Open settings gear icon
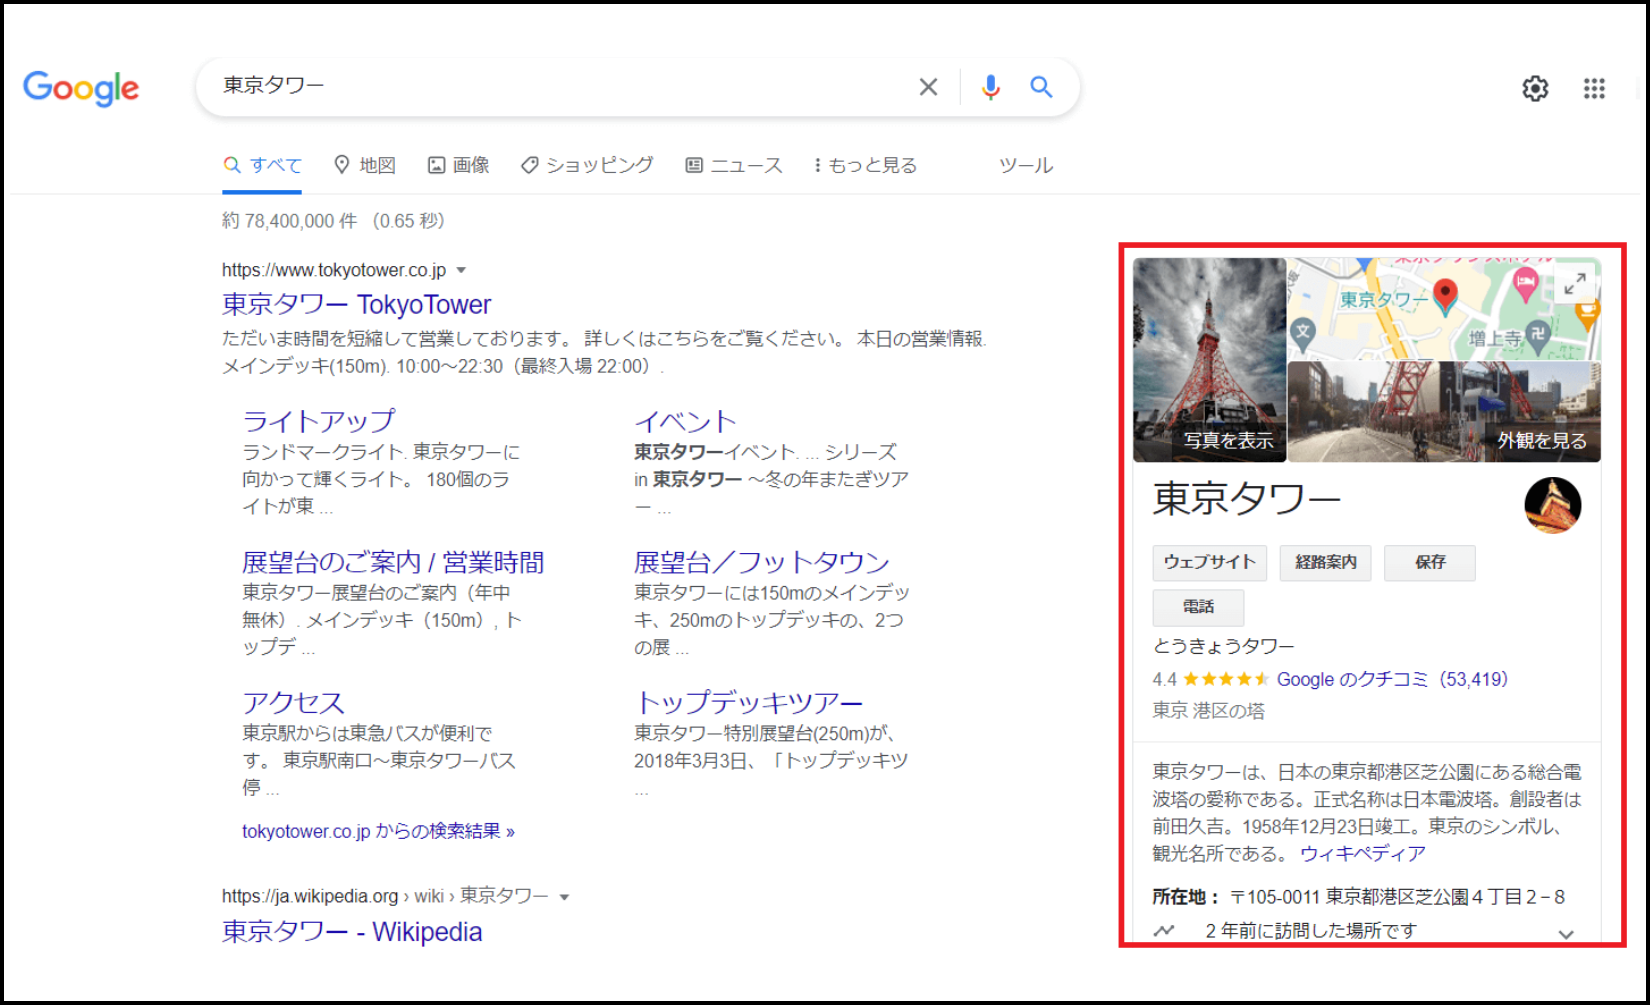Image resolution: width=1650 pixels, height=1005 pixels. coord(1535,89)
